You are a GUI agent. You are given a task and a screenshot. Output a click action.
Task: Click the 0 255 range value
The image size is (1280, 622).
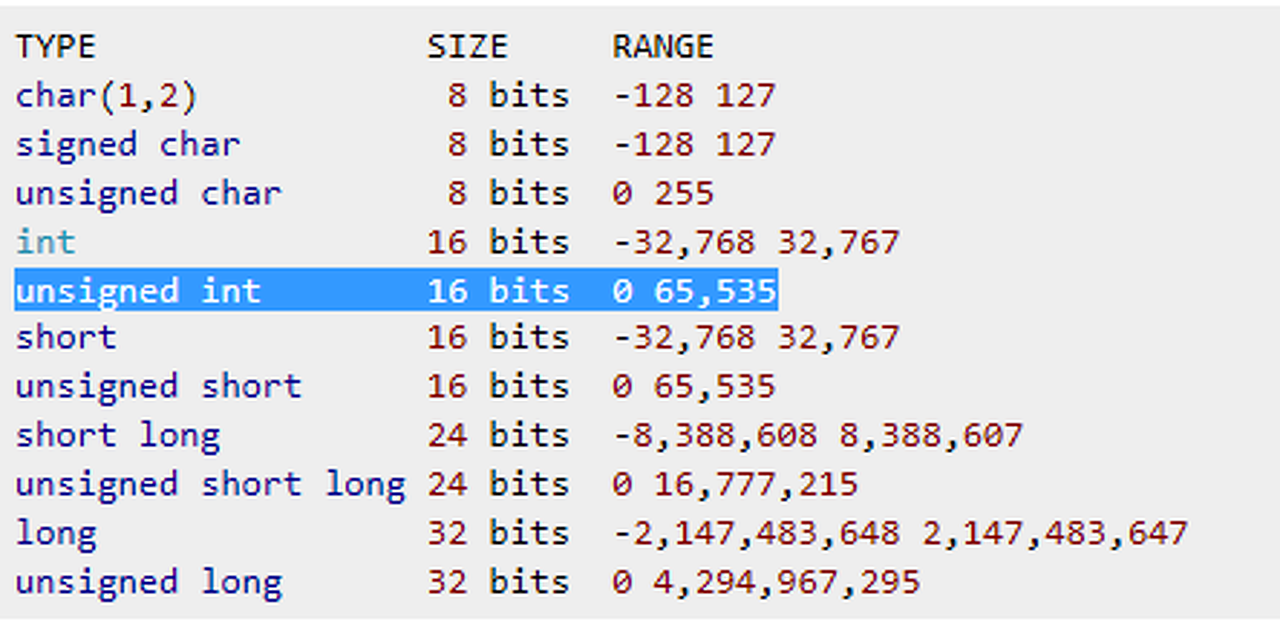(x=663, y=193)
